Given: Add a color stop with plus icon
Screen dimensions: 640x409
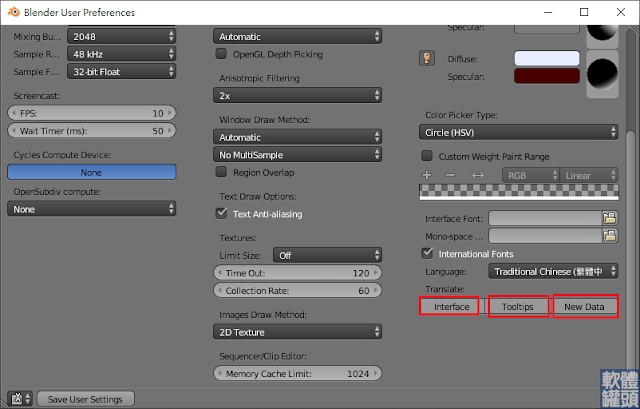Looking at the screenshot, I should [x=427, y=175].
